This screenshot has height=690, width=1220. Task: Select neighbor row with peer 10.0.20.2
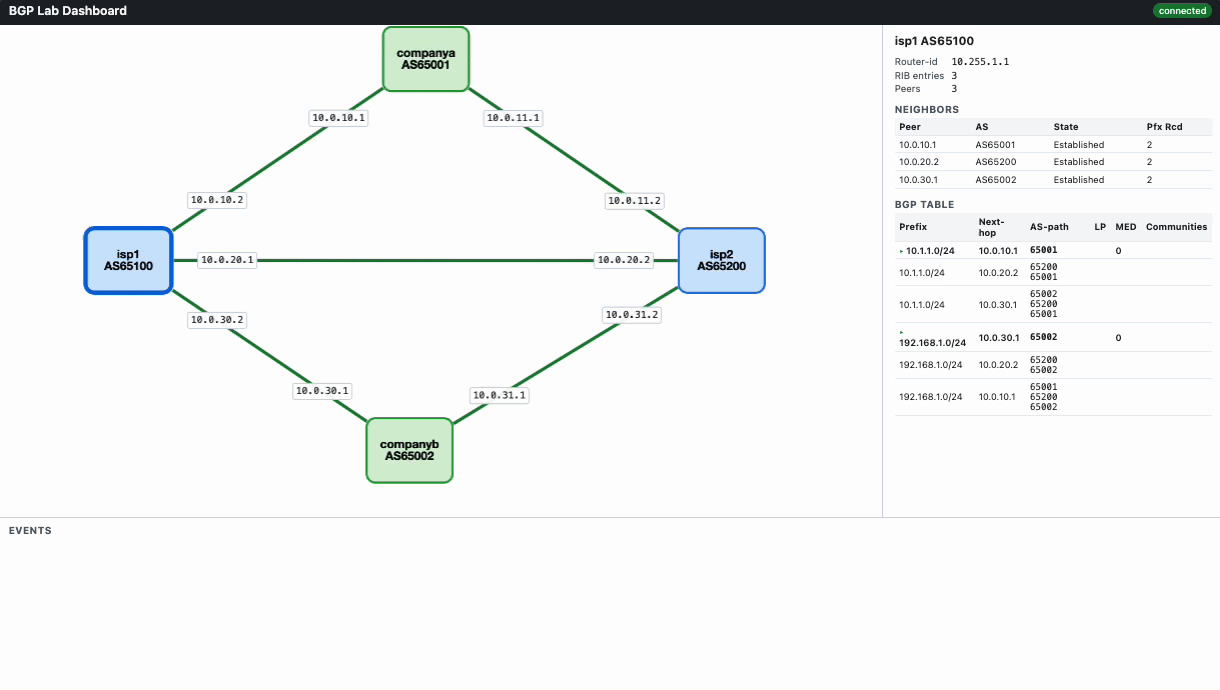pos(1053,162)
